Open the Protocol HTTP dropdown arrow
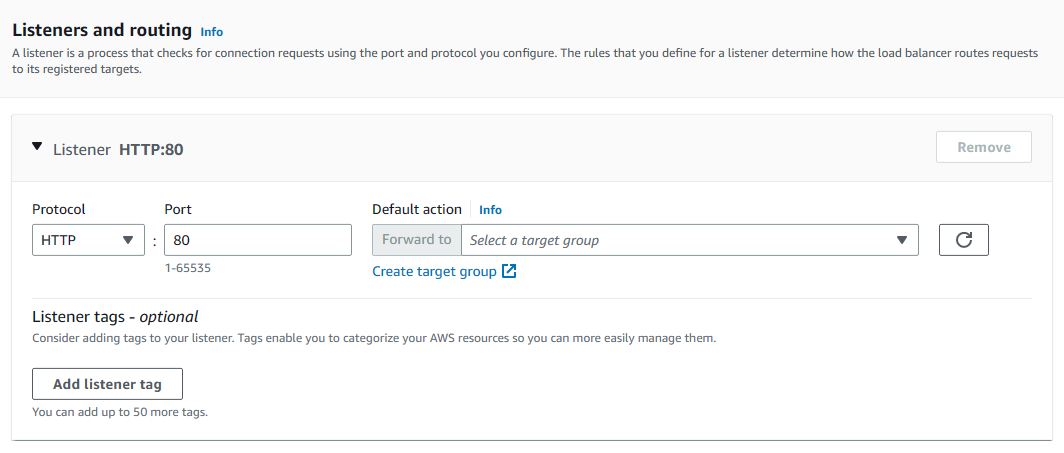Viewport: 1064px width, 453px height. [128, 240]
